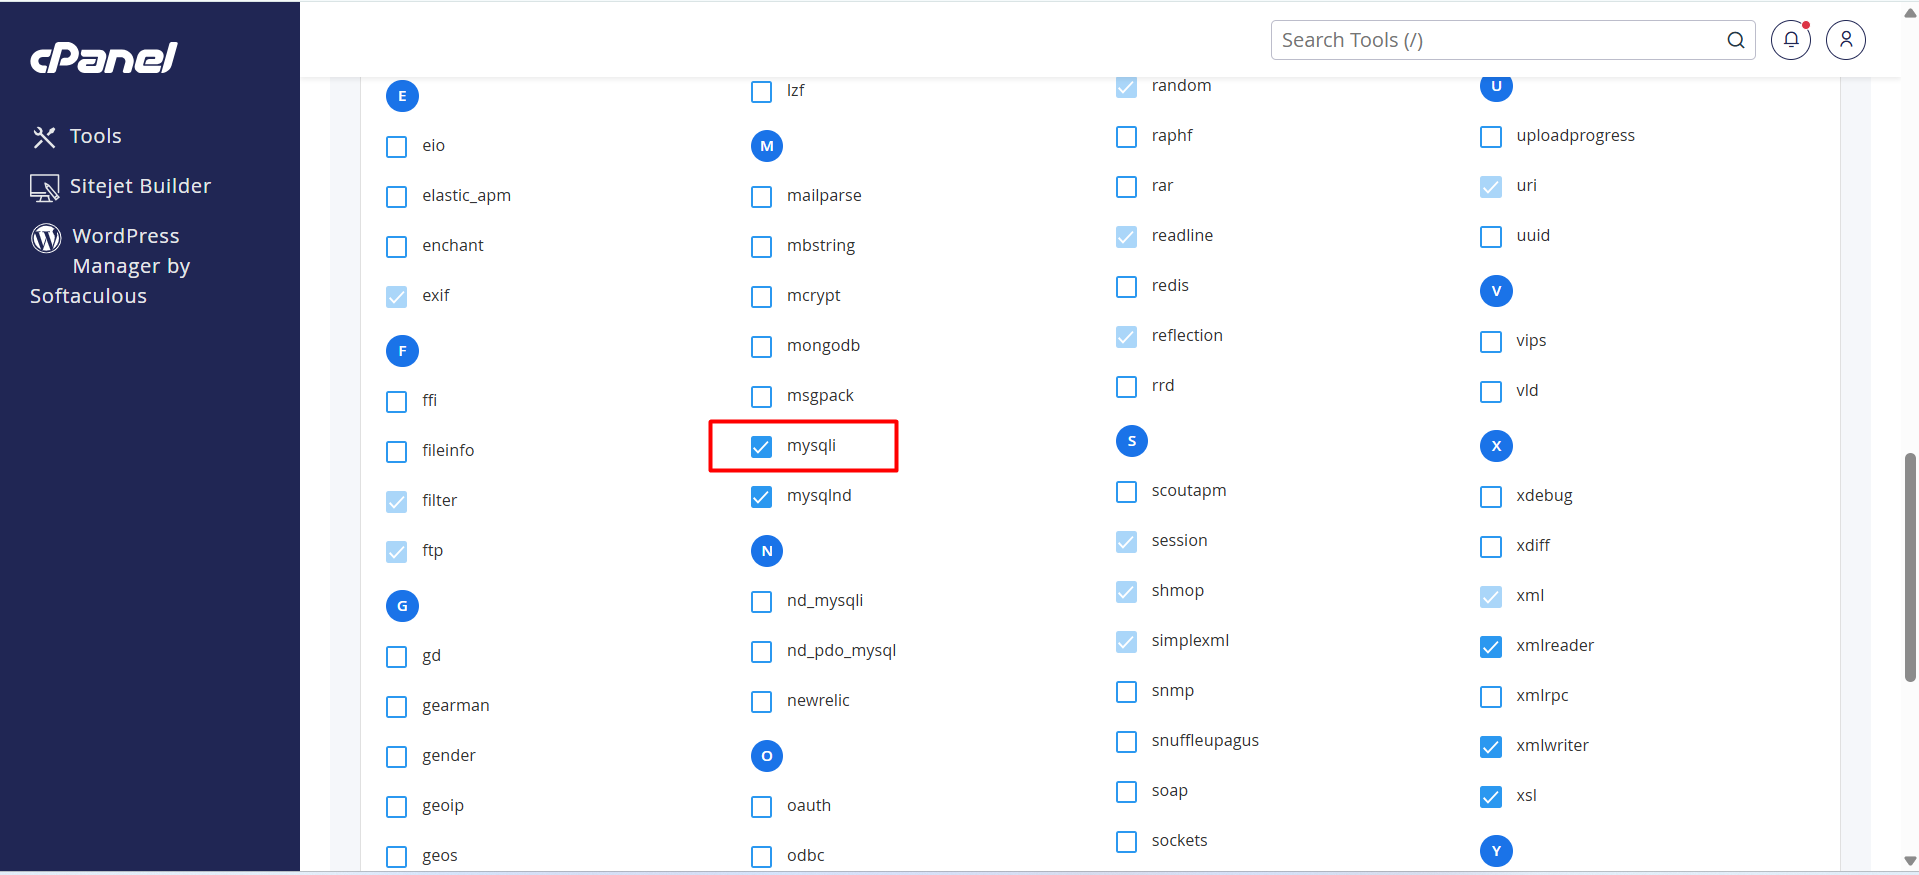The width and height of the screenshot is (1919, 875).
Task: Click the elastic_apm extension label
Action: point(466,195)
